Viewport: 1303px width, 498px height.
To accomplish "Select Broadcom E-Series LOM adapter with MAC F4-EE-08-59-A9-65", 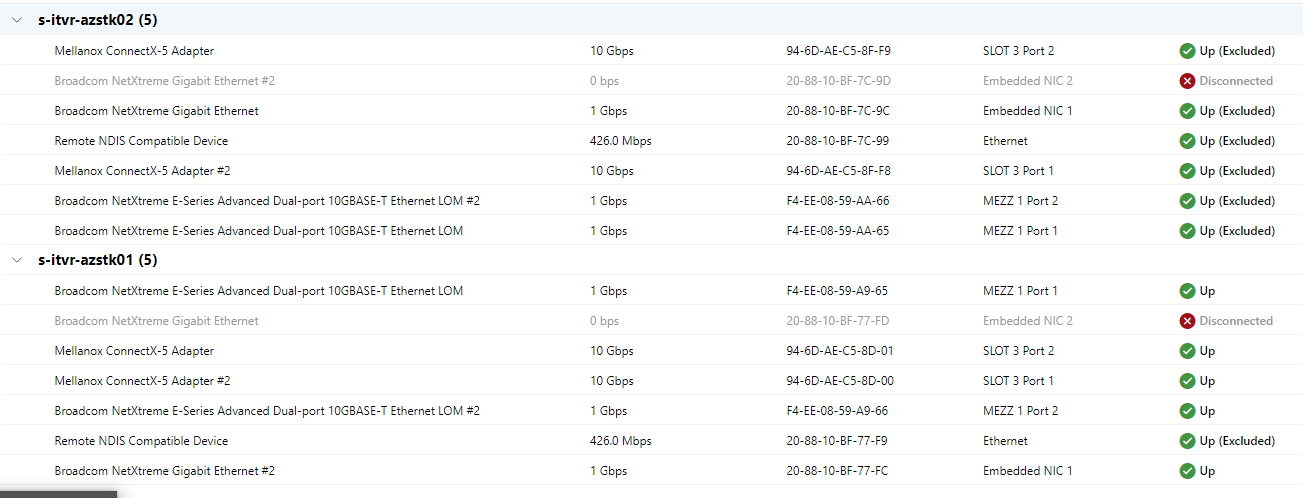I will 259,291.
